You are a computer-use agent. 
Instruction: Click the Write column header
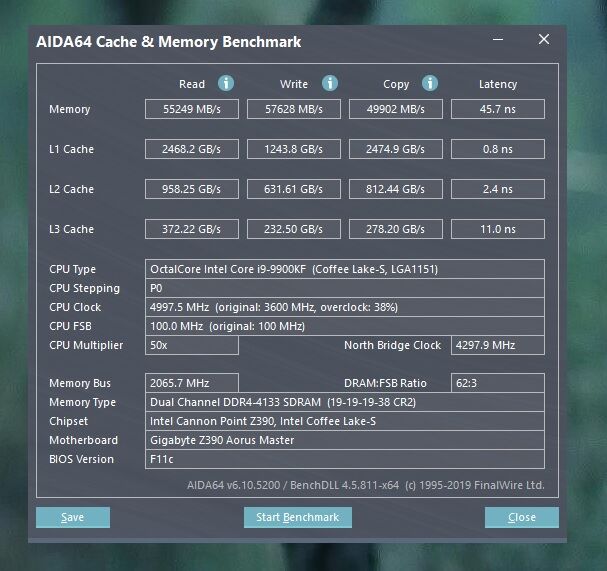point(294,84)
